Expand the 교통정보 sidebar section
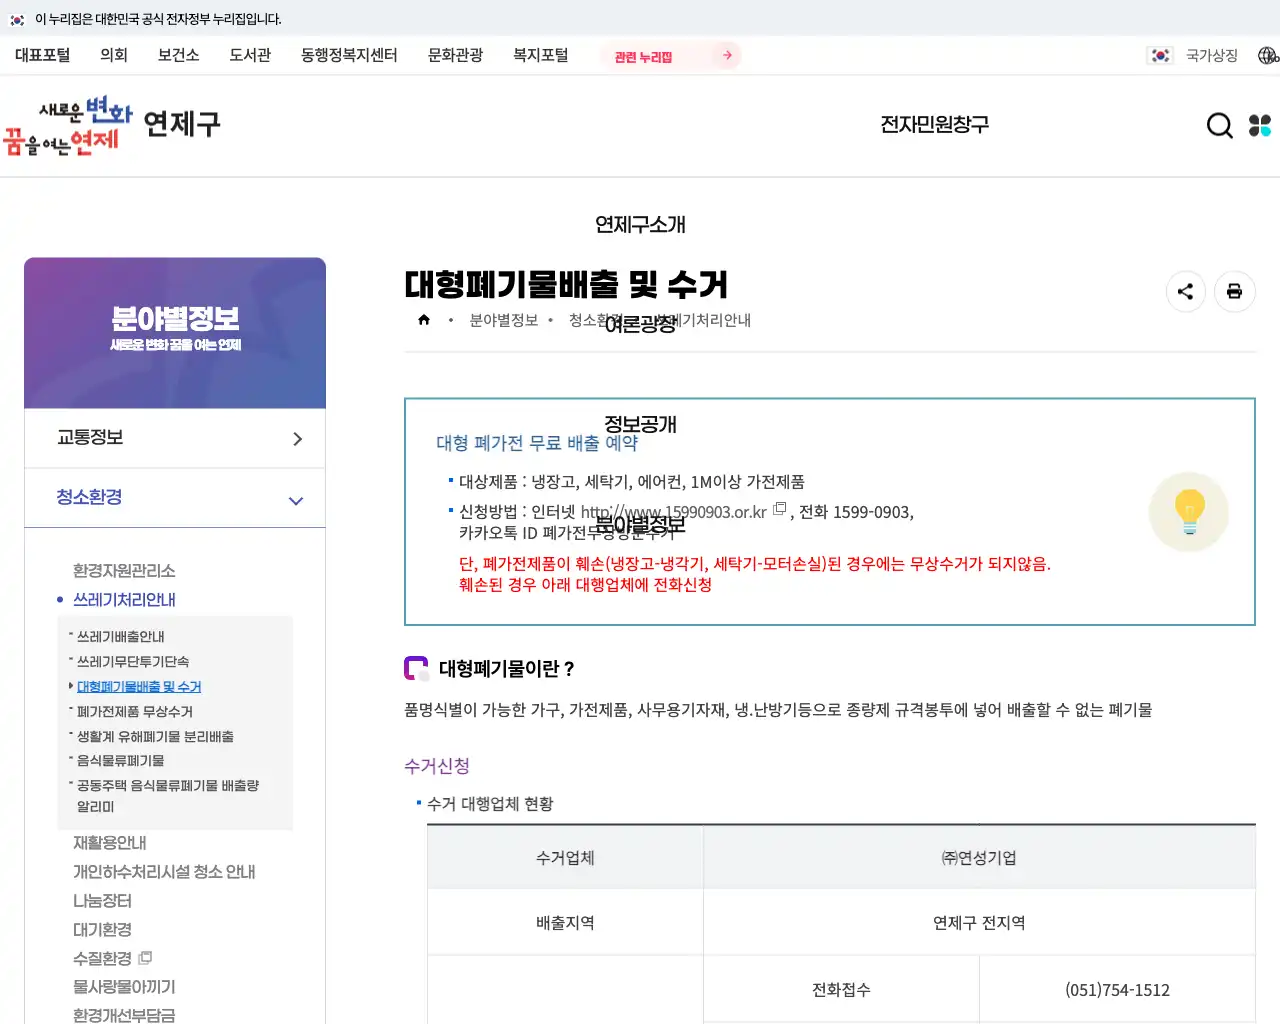 [x=175, y=437]
